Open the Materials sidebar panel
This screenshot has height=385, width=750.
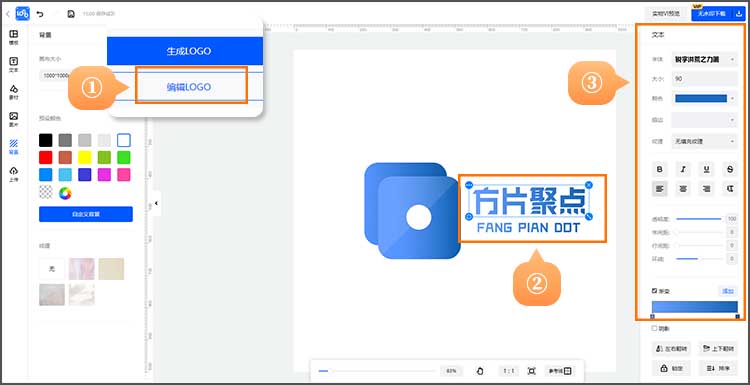pos(14,92)
